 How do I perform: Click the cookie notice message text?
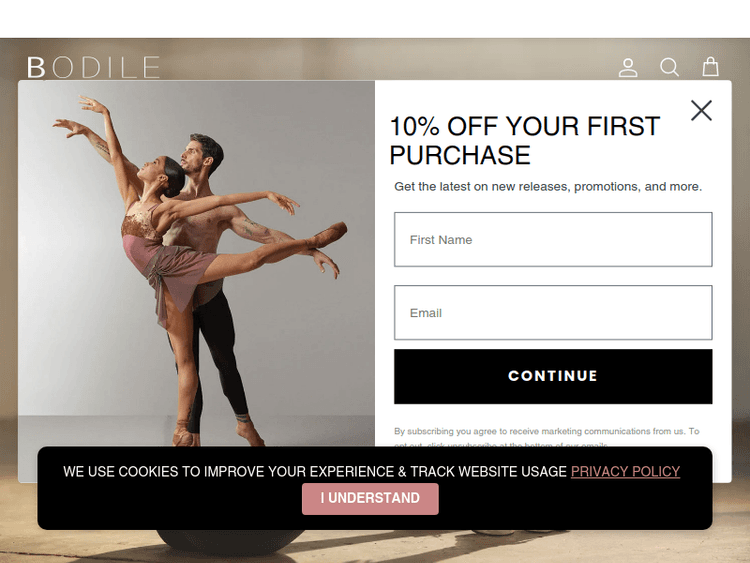315,471
